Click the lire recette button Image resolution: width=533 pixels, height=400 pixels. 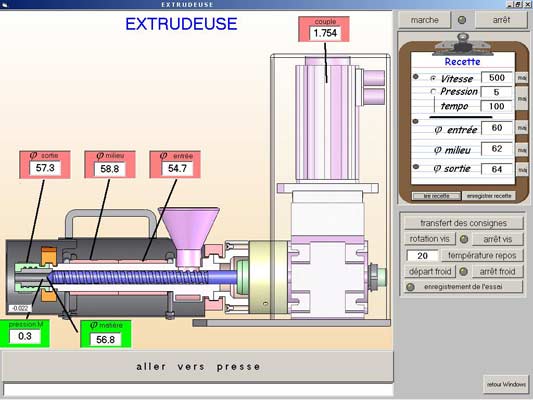436,196
